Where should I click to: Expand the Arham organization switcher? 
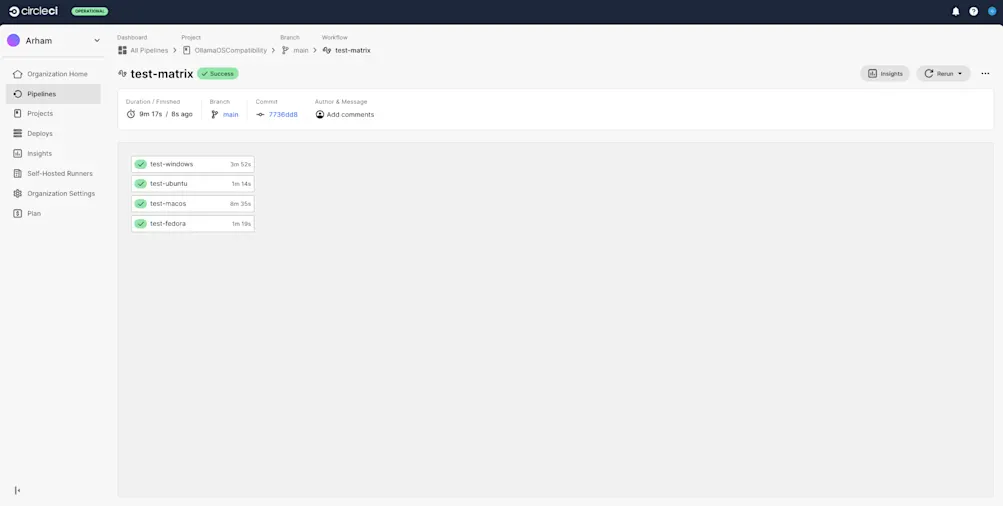point(97,40)
